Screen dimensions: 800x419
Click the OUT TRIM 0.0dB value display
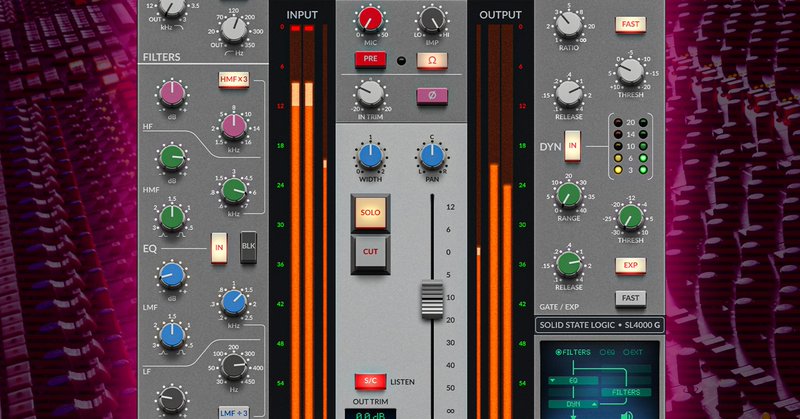pyautogui.click(x=370, y=414)
